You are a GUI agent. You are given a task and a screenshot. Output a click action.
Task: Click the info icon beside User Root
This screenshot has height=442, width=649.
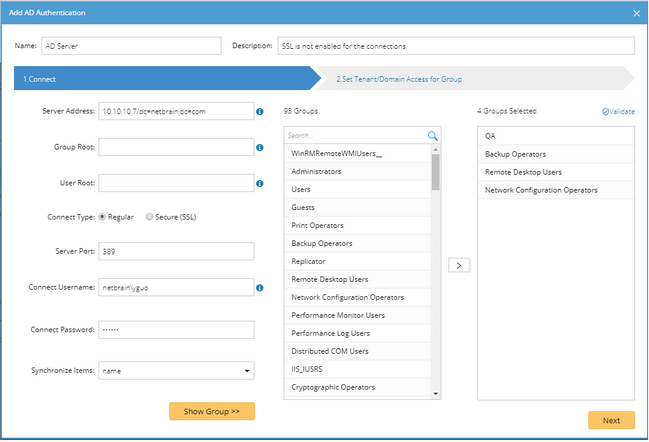coord(260,182)
